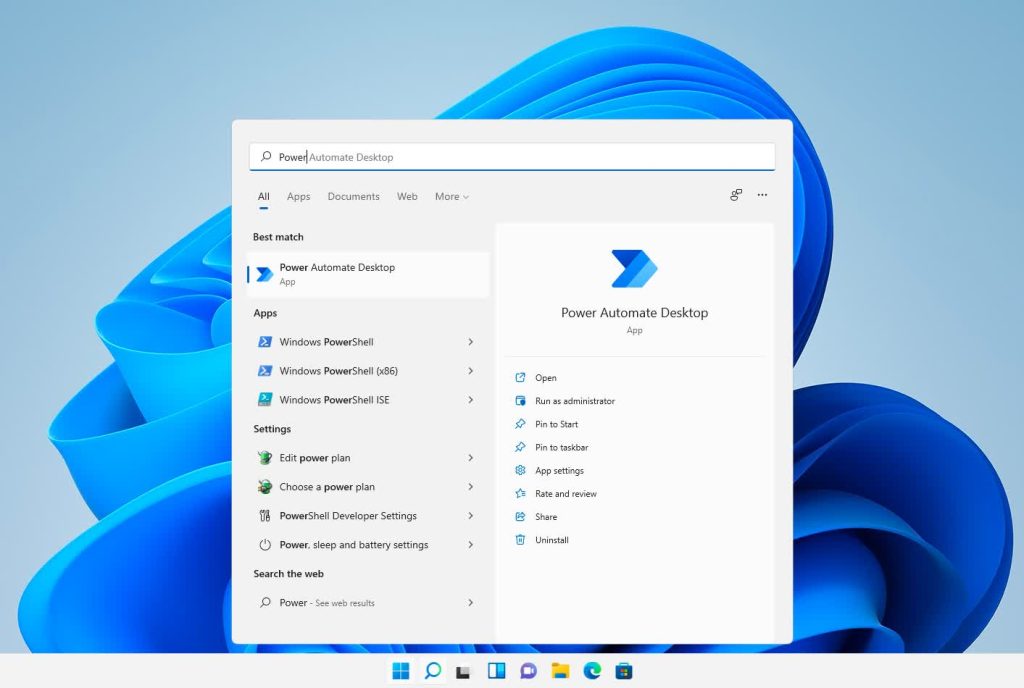
Task: Open the search options people icon
Action: pos(736,195)
